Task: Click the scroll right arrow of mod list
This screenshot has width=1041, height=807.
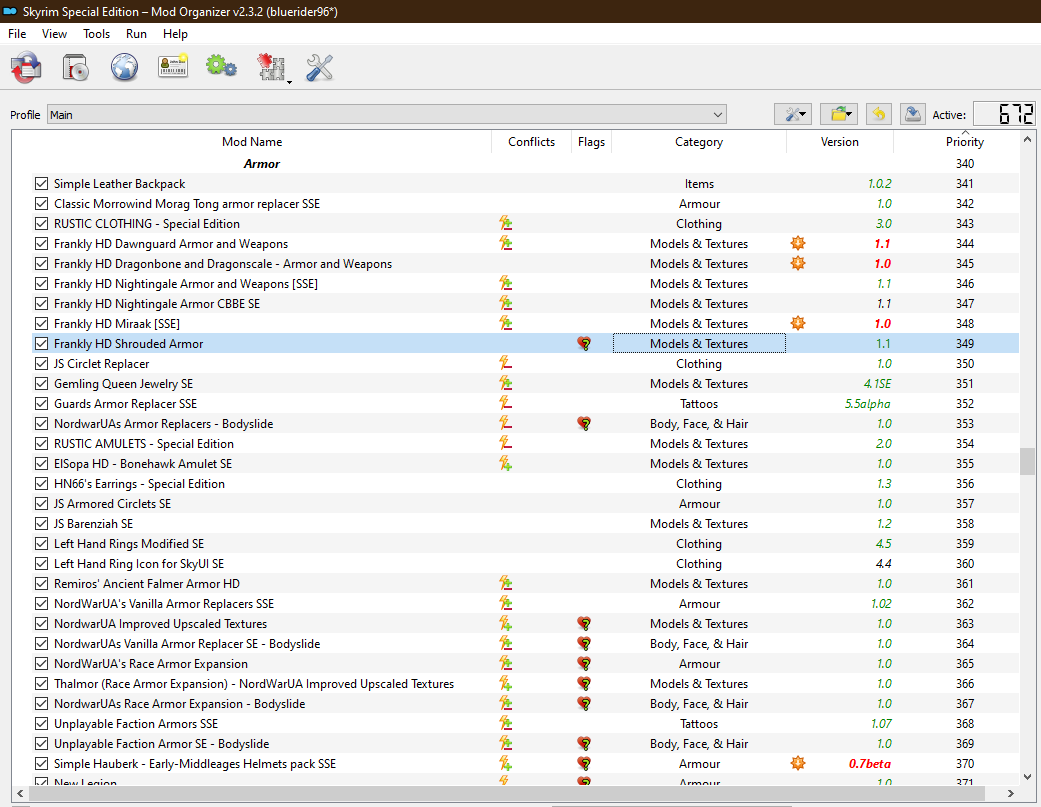Action: click(1010, 793)
